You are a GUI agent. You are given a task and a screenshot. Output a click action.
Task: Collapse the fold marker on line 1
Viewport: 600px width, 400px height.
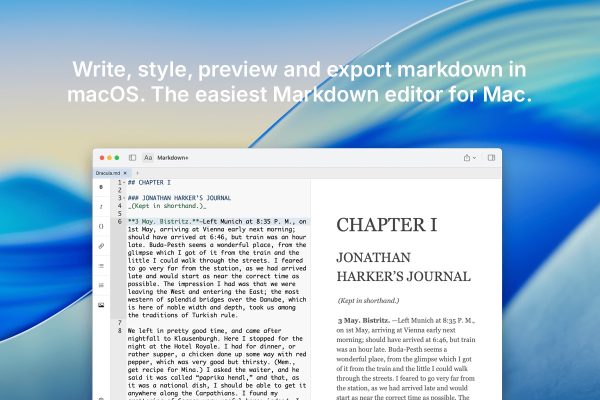124,183
